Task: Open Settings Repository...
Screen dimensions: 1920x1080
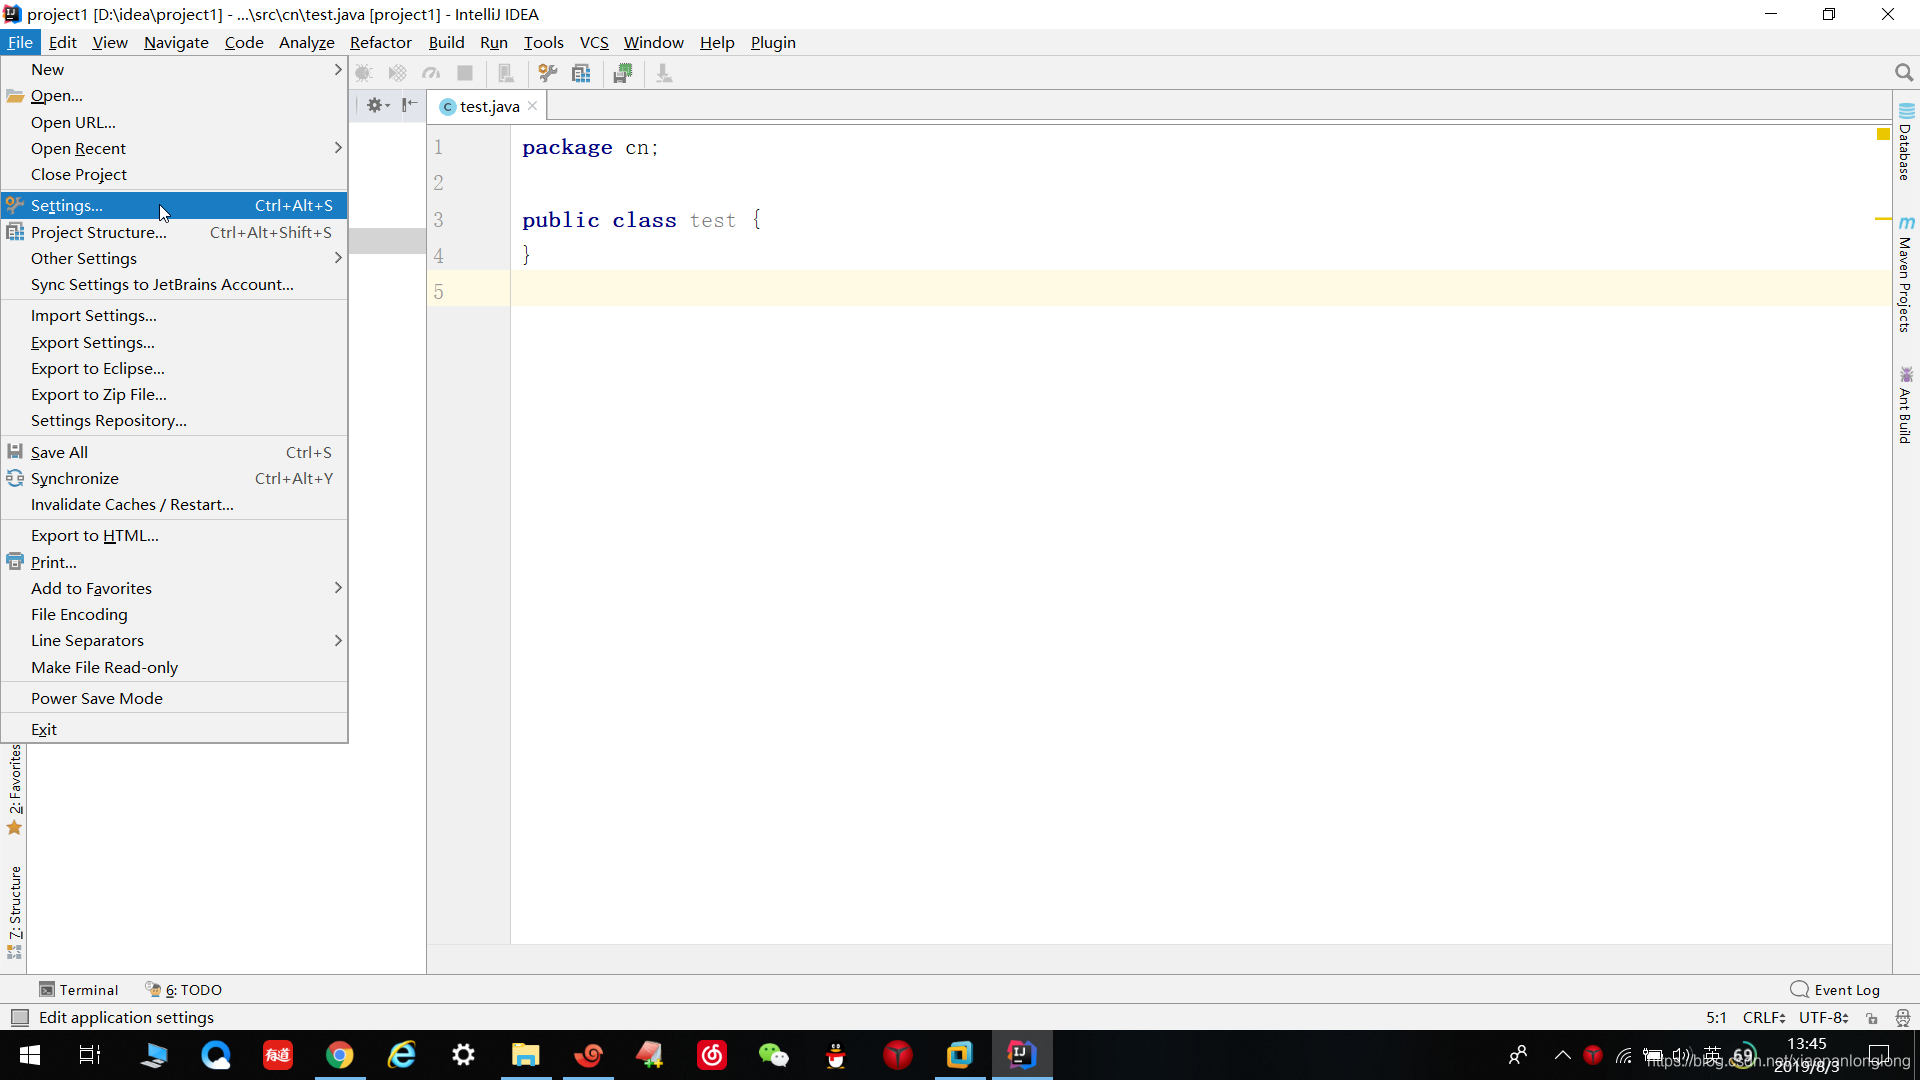Action: [x=174, y=420]
